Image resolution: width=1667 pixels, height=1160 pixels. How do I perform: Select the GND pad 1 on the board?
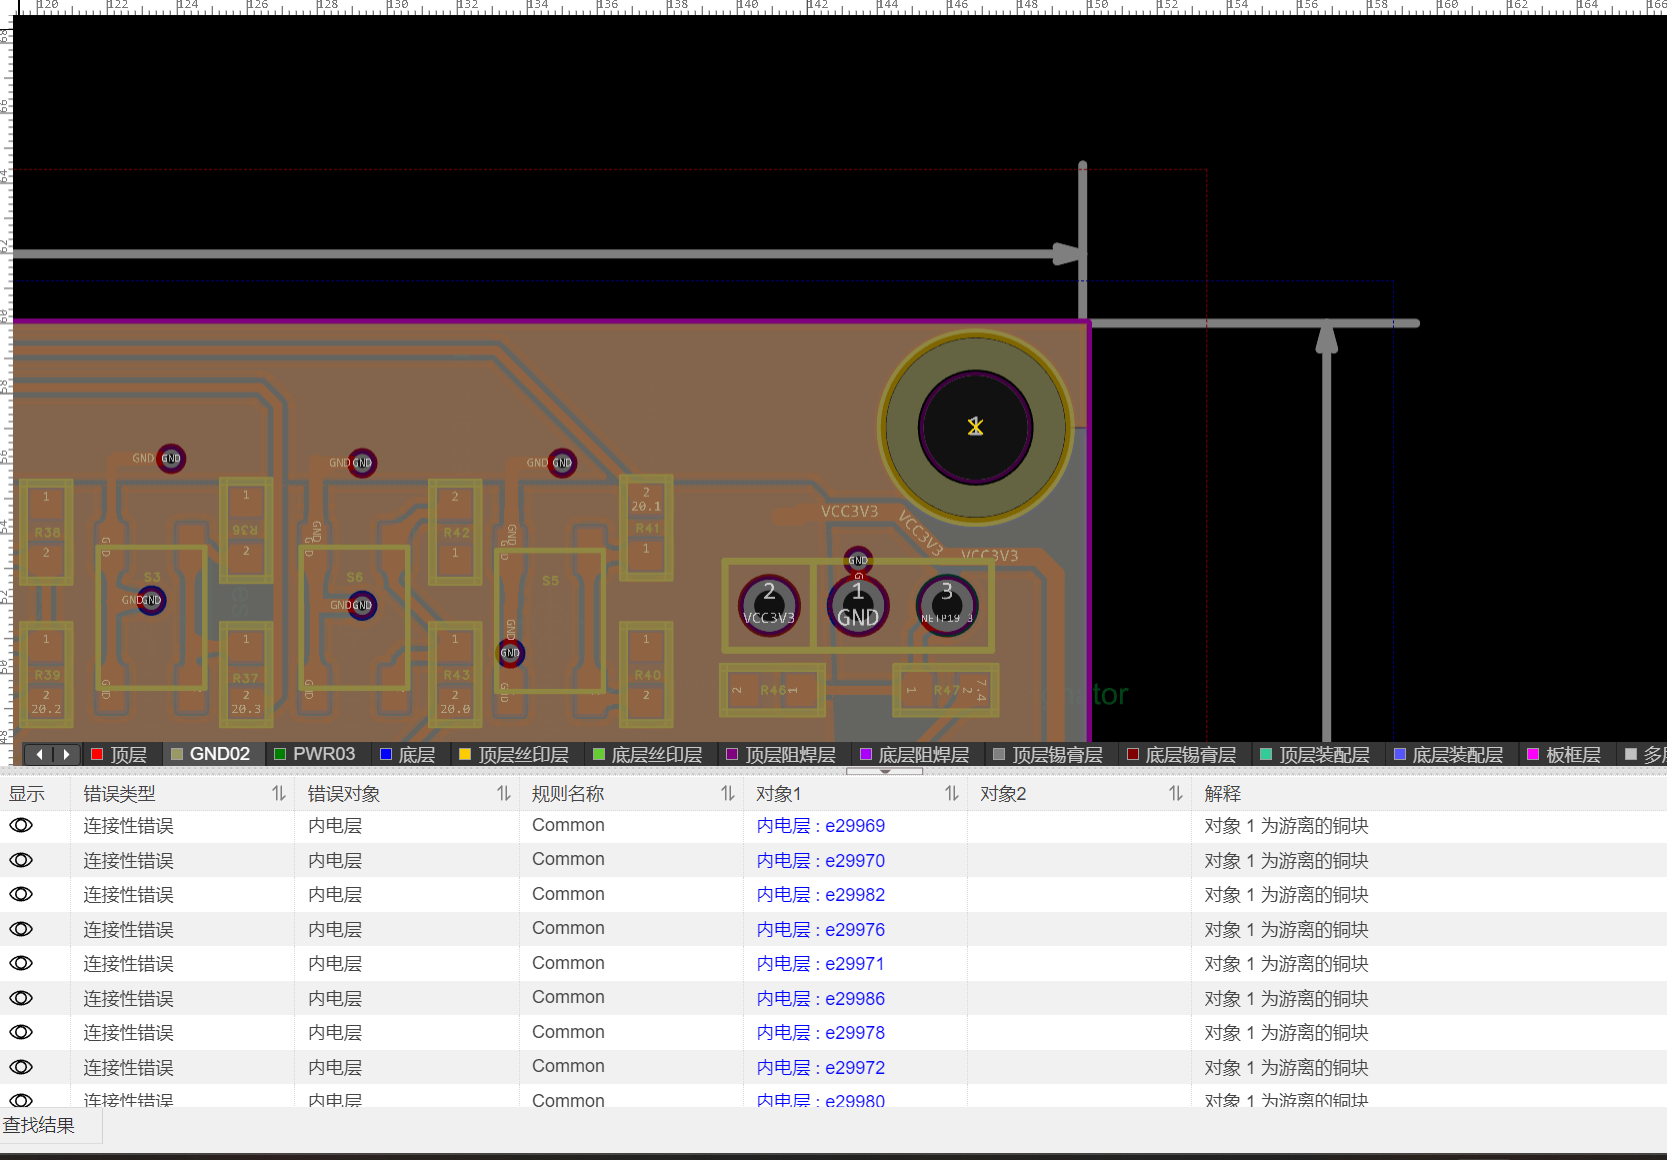[857, 605]
